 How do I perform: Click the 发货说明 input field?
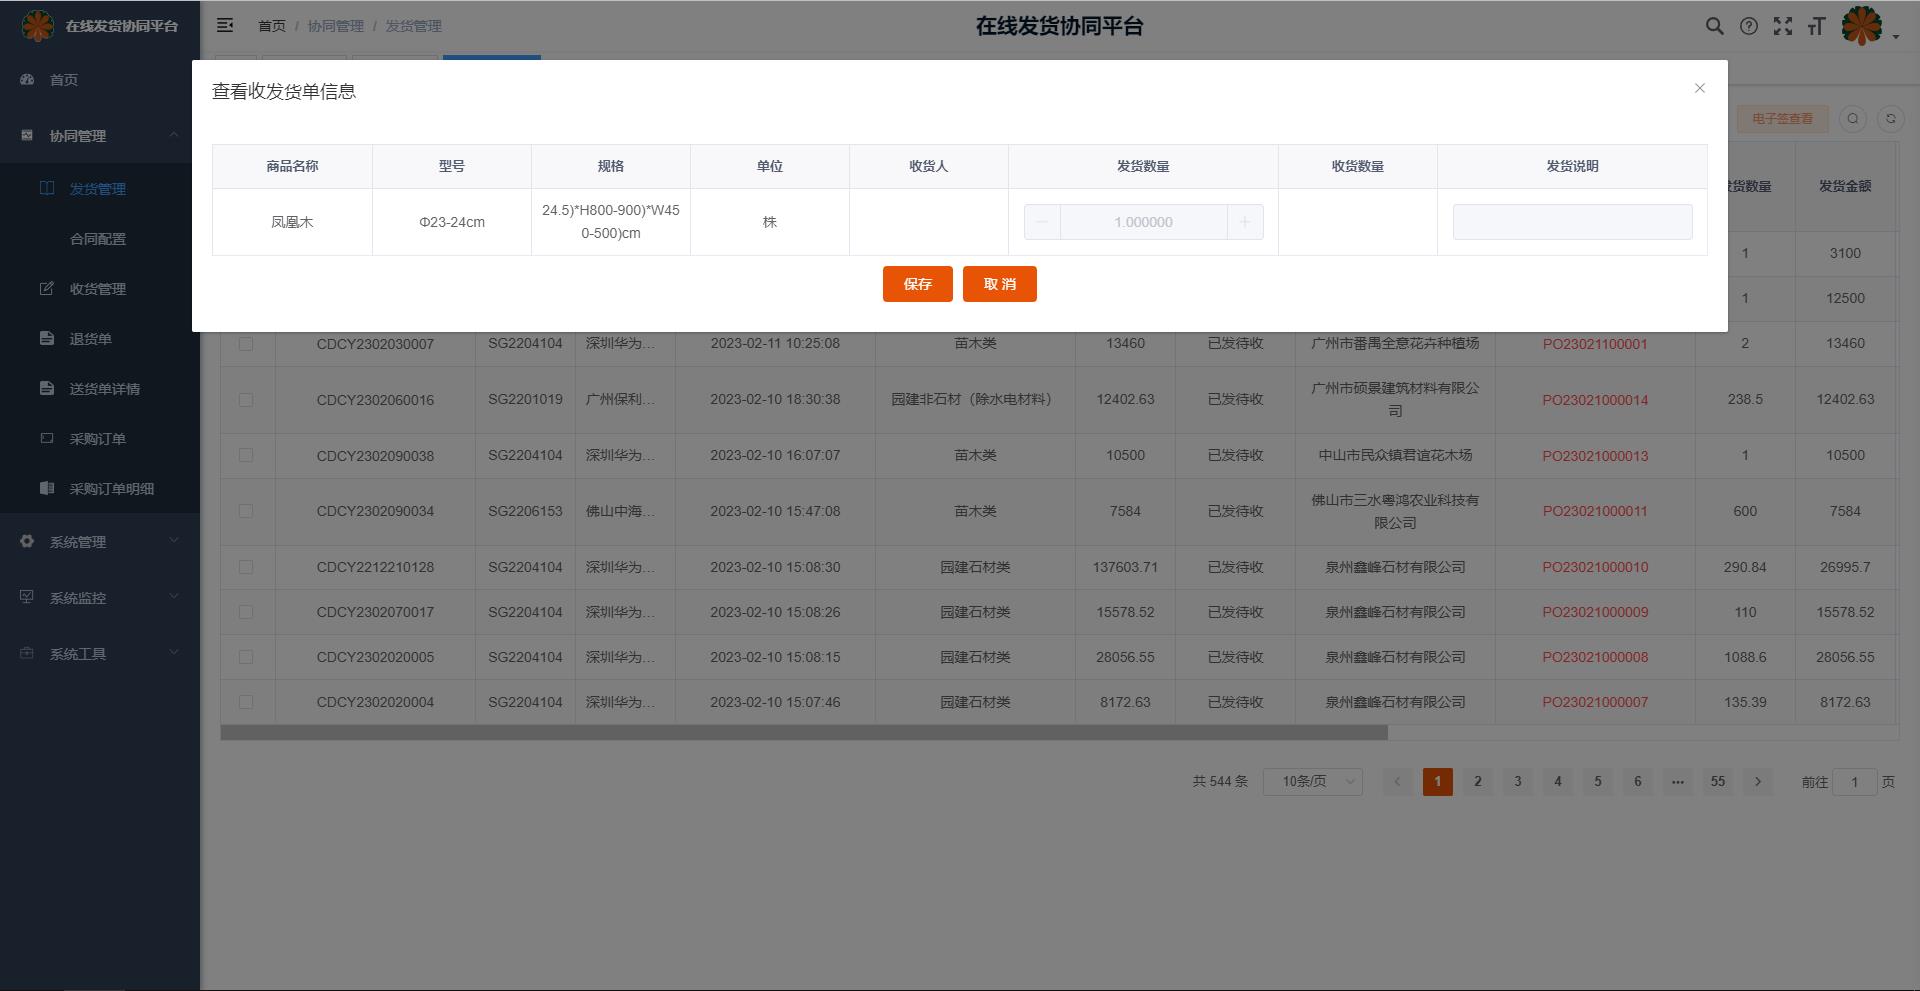(x=1572, y=222)
